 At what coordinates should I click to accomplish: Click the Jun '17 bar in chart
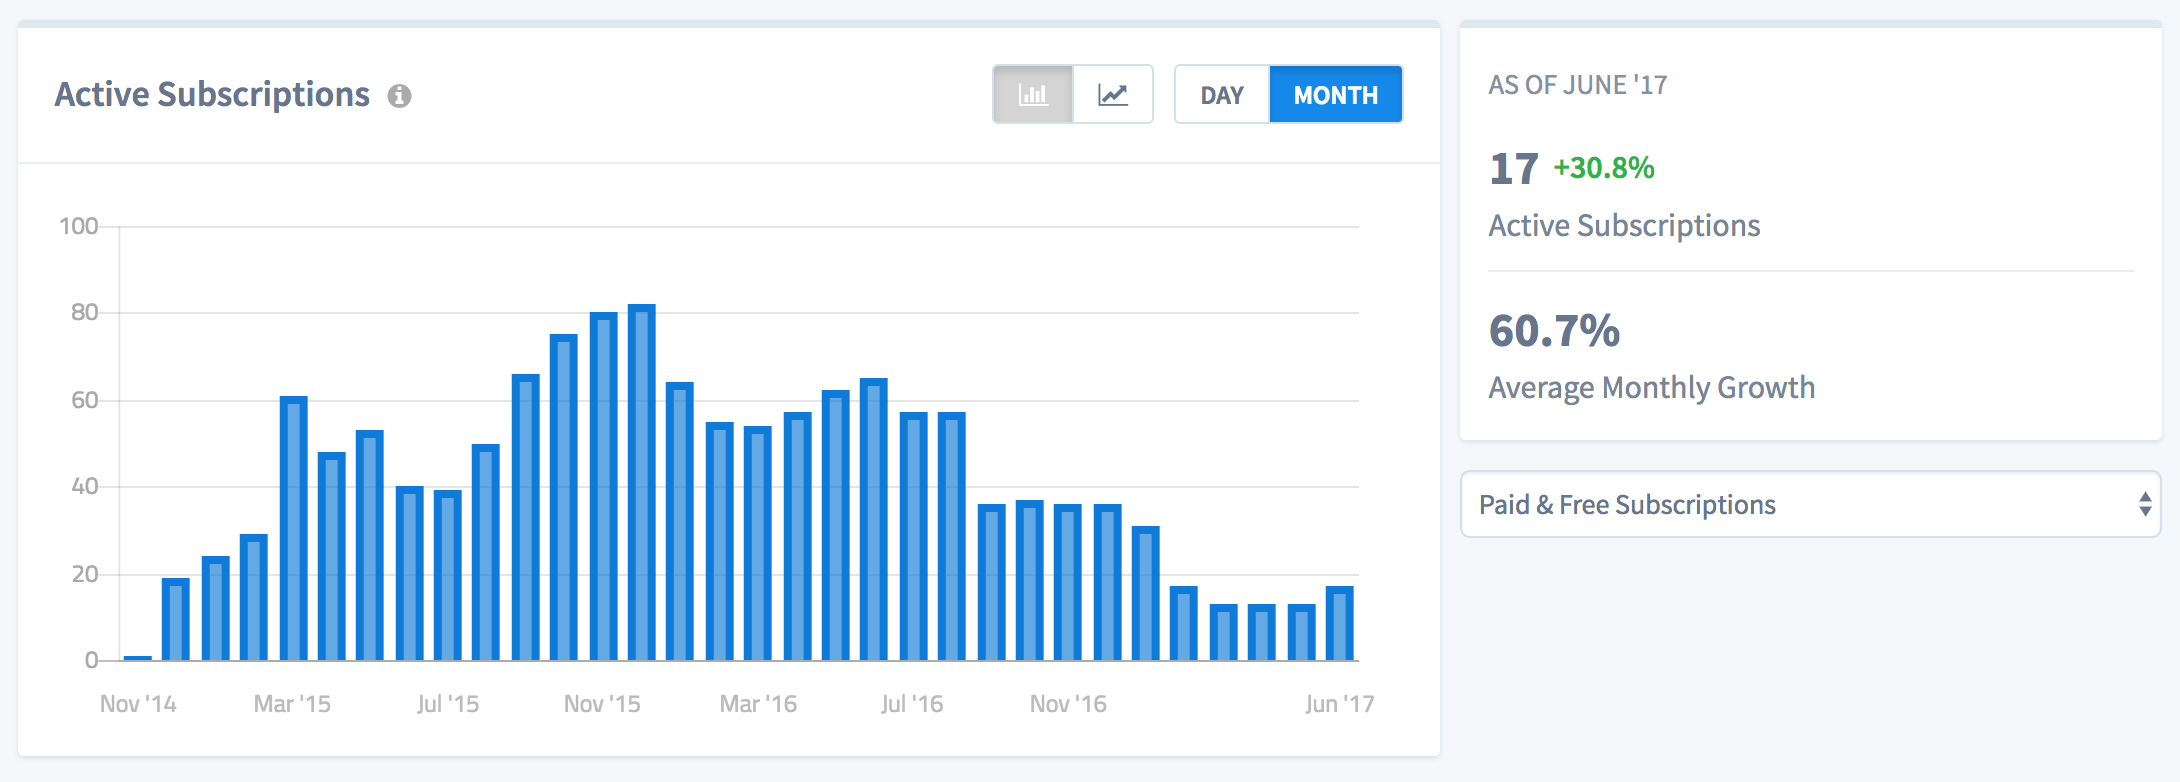click(1339, 623)
